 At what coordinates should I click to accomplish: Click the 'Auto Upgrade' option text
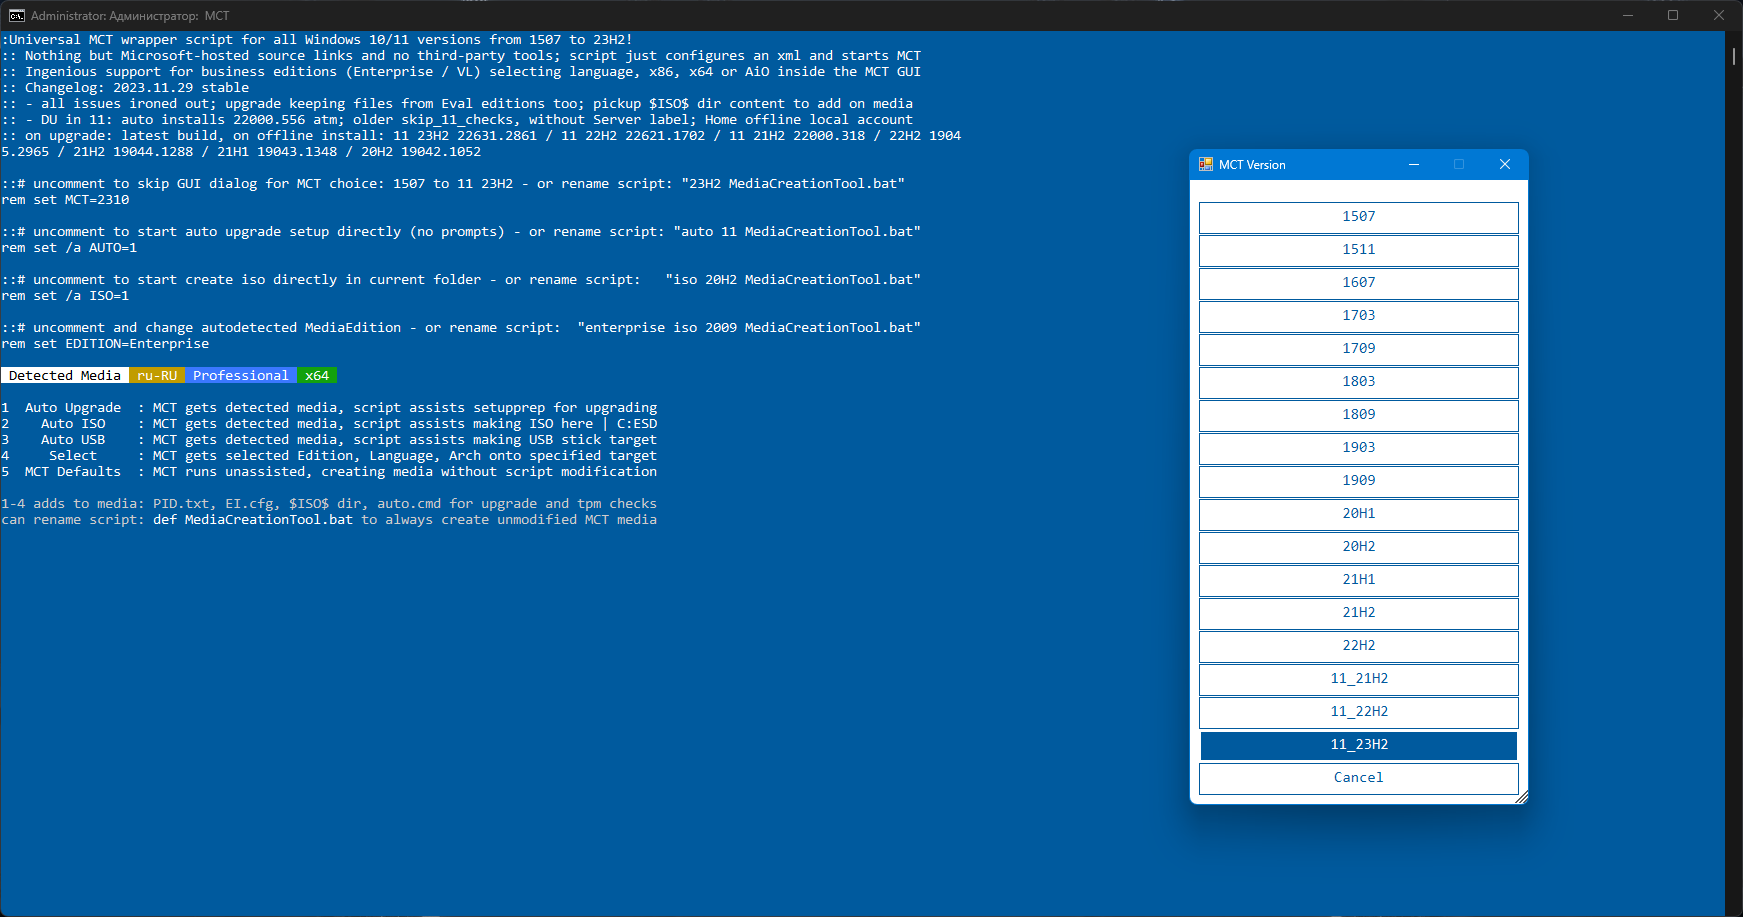pos(73,408)
